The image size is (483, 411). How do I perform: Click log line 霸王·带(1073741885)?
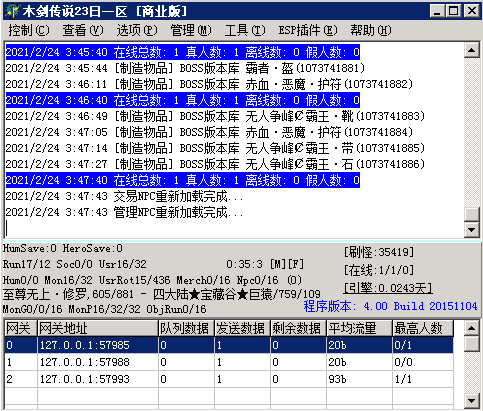coord(215,148)
